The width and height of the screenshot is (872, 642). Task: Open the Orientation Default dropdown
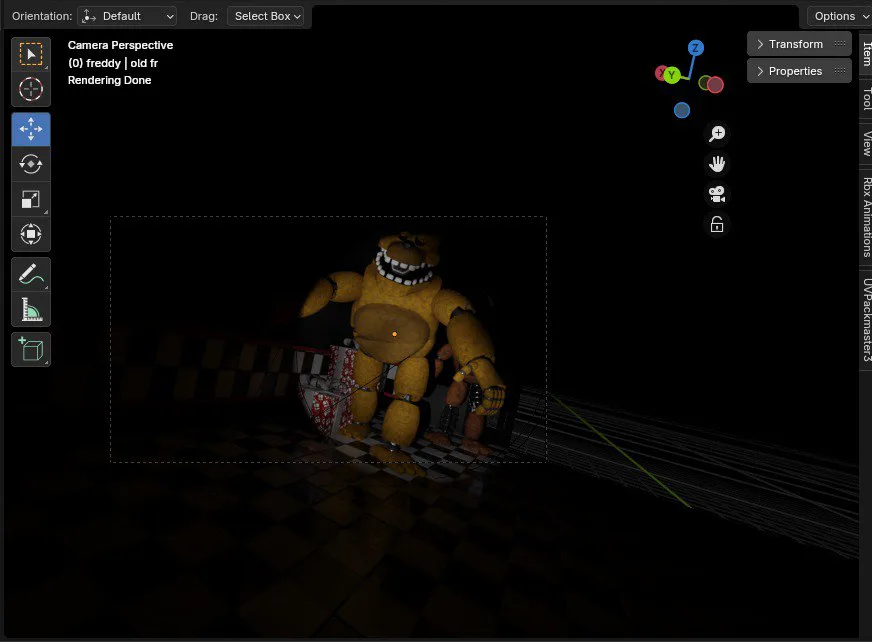pos(127,16)
